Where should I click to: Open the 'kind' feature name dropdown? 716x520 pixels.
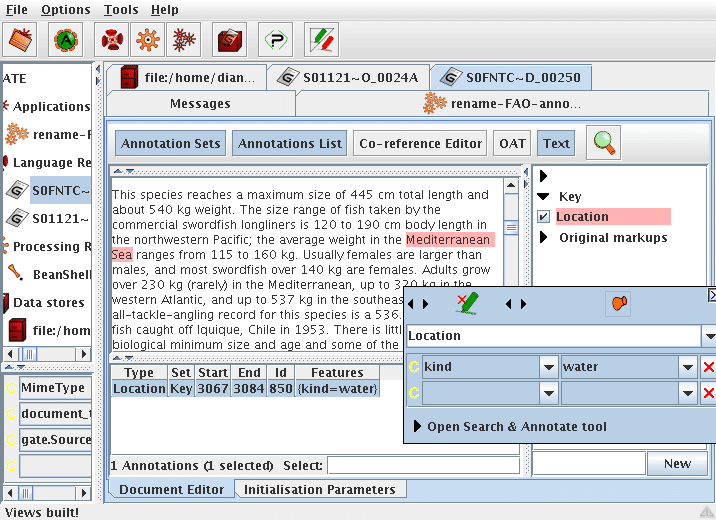click(549, 367)
